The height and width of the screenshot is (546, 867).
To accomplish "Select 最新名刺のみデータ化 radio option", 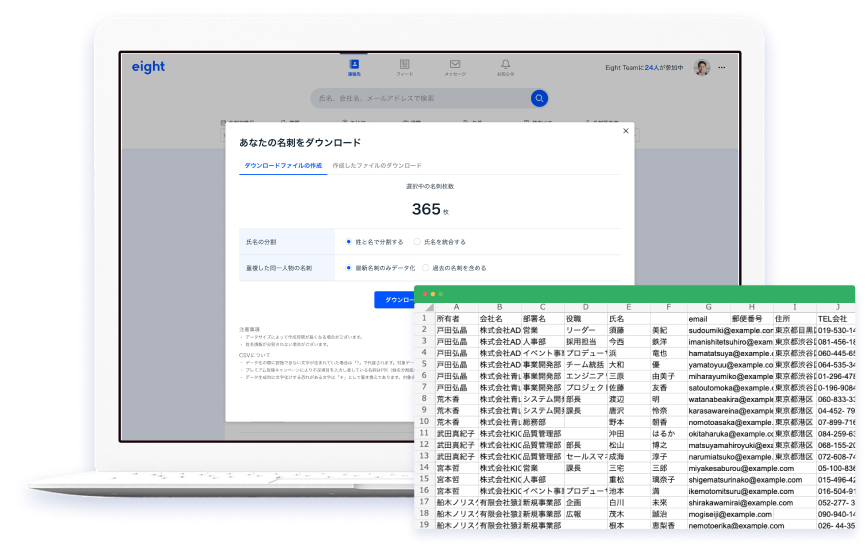I will click(348, 268).
